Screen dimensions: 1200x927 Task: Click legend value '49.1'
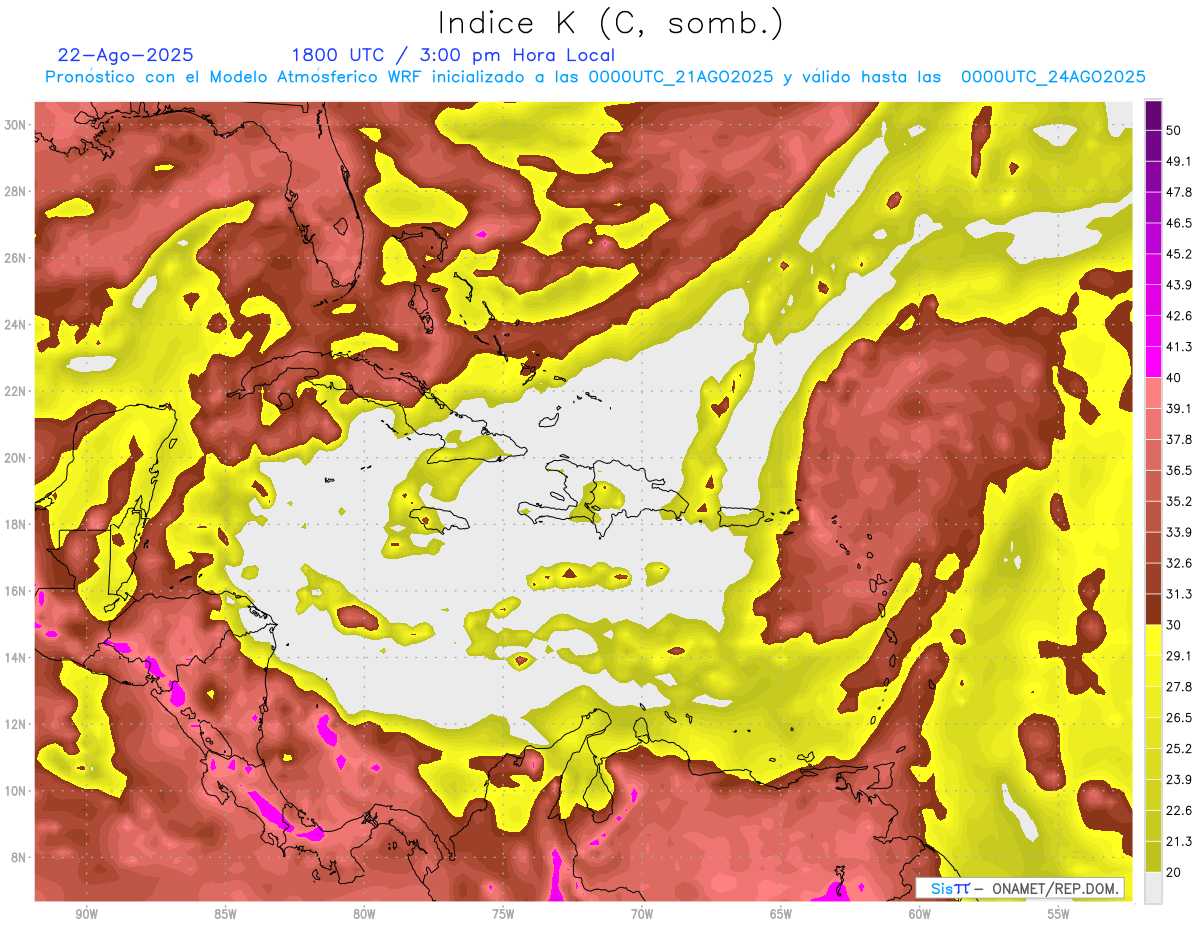point(1179,161)
